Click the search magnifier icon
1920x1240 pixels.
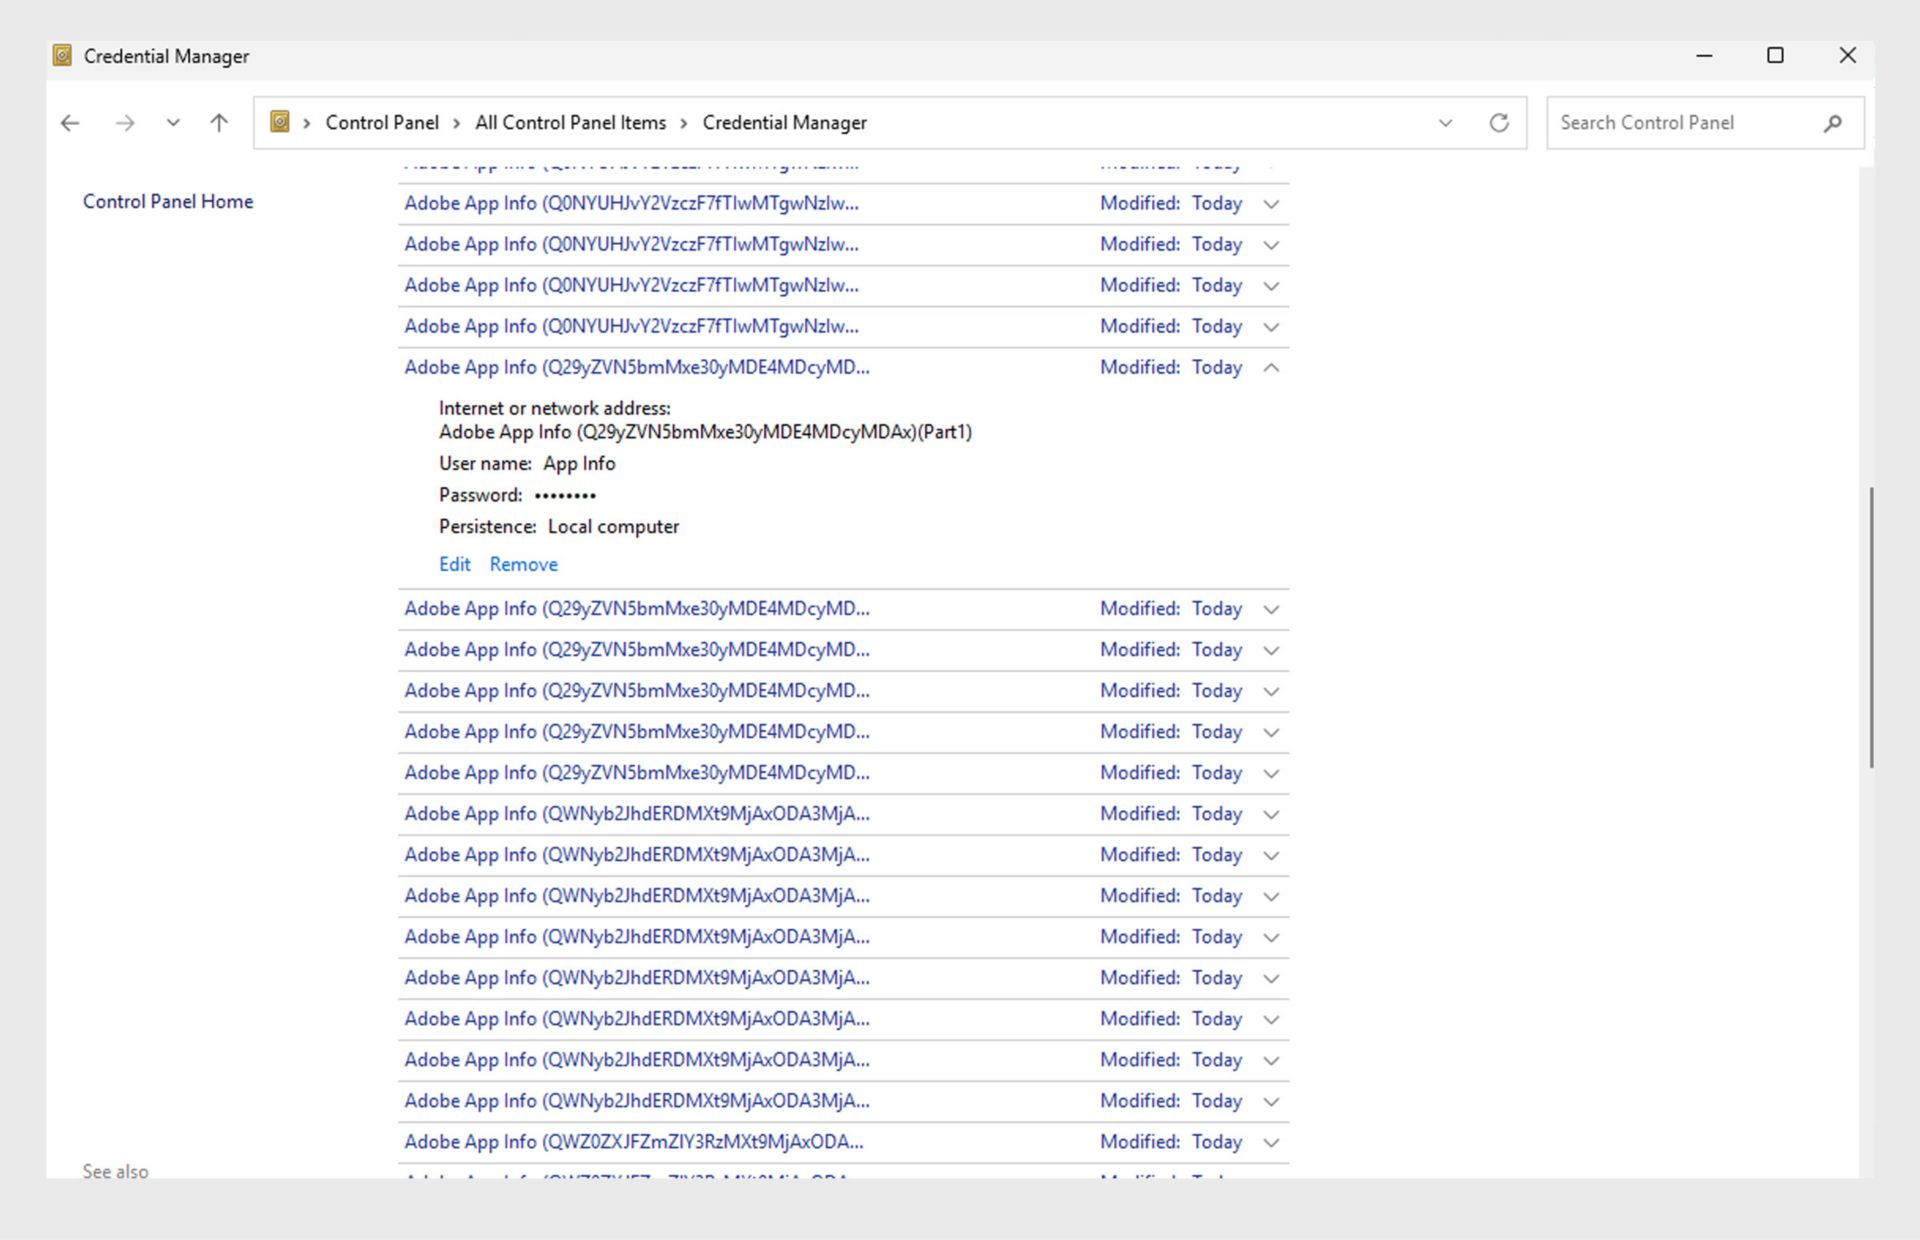click(1832, 123)
